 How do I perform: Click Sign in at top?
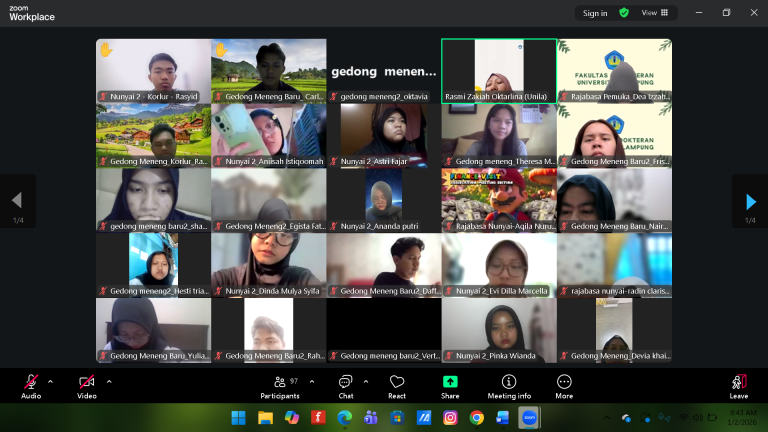595,13
